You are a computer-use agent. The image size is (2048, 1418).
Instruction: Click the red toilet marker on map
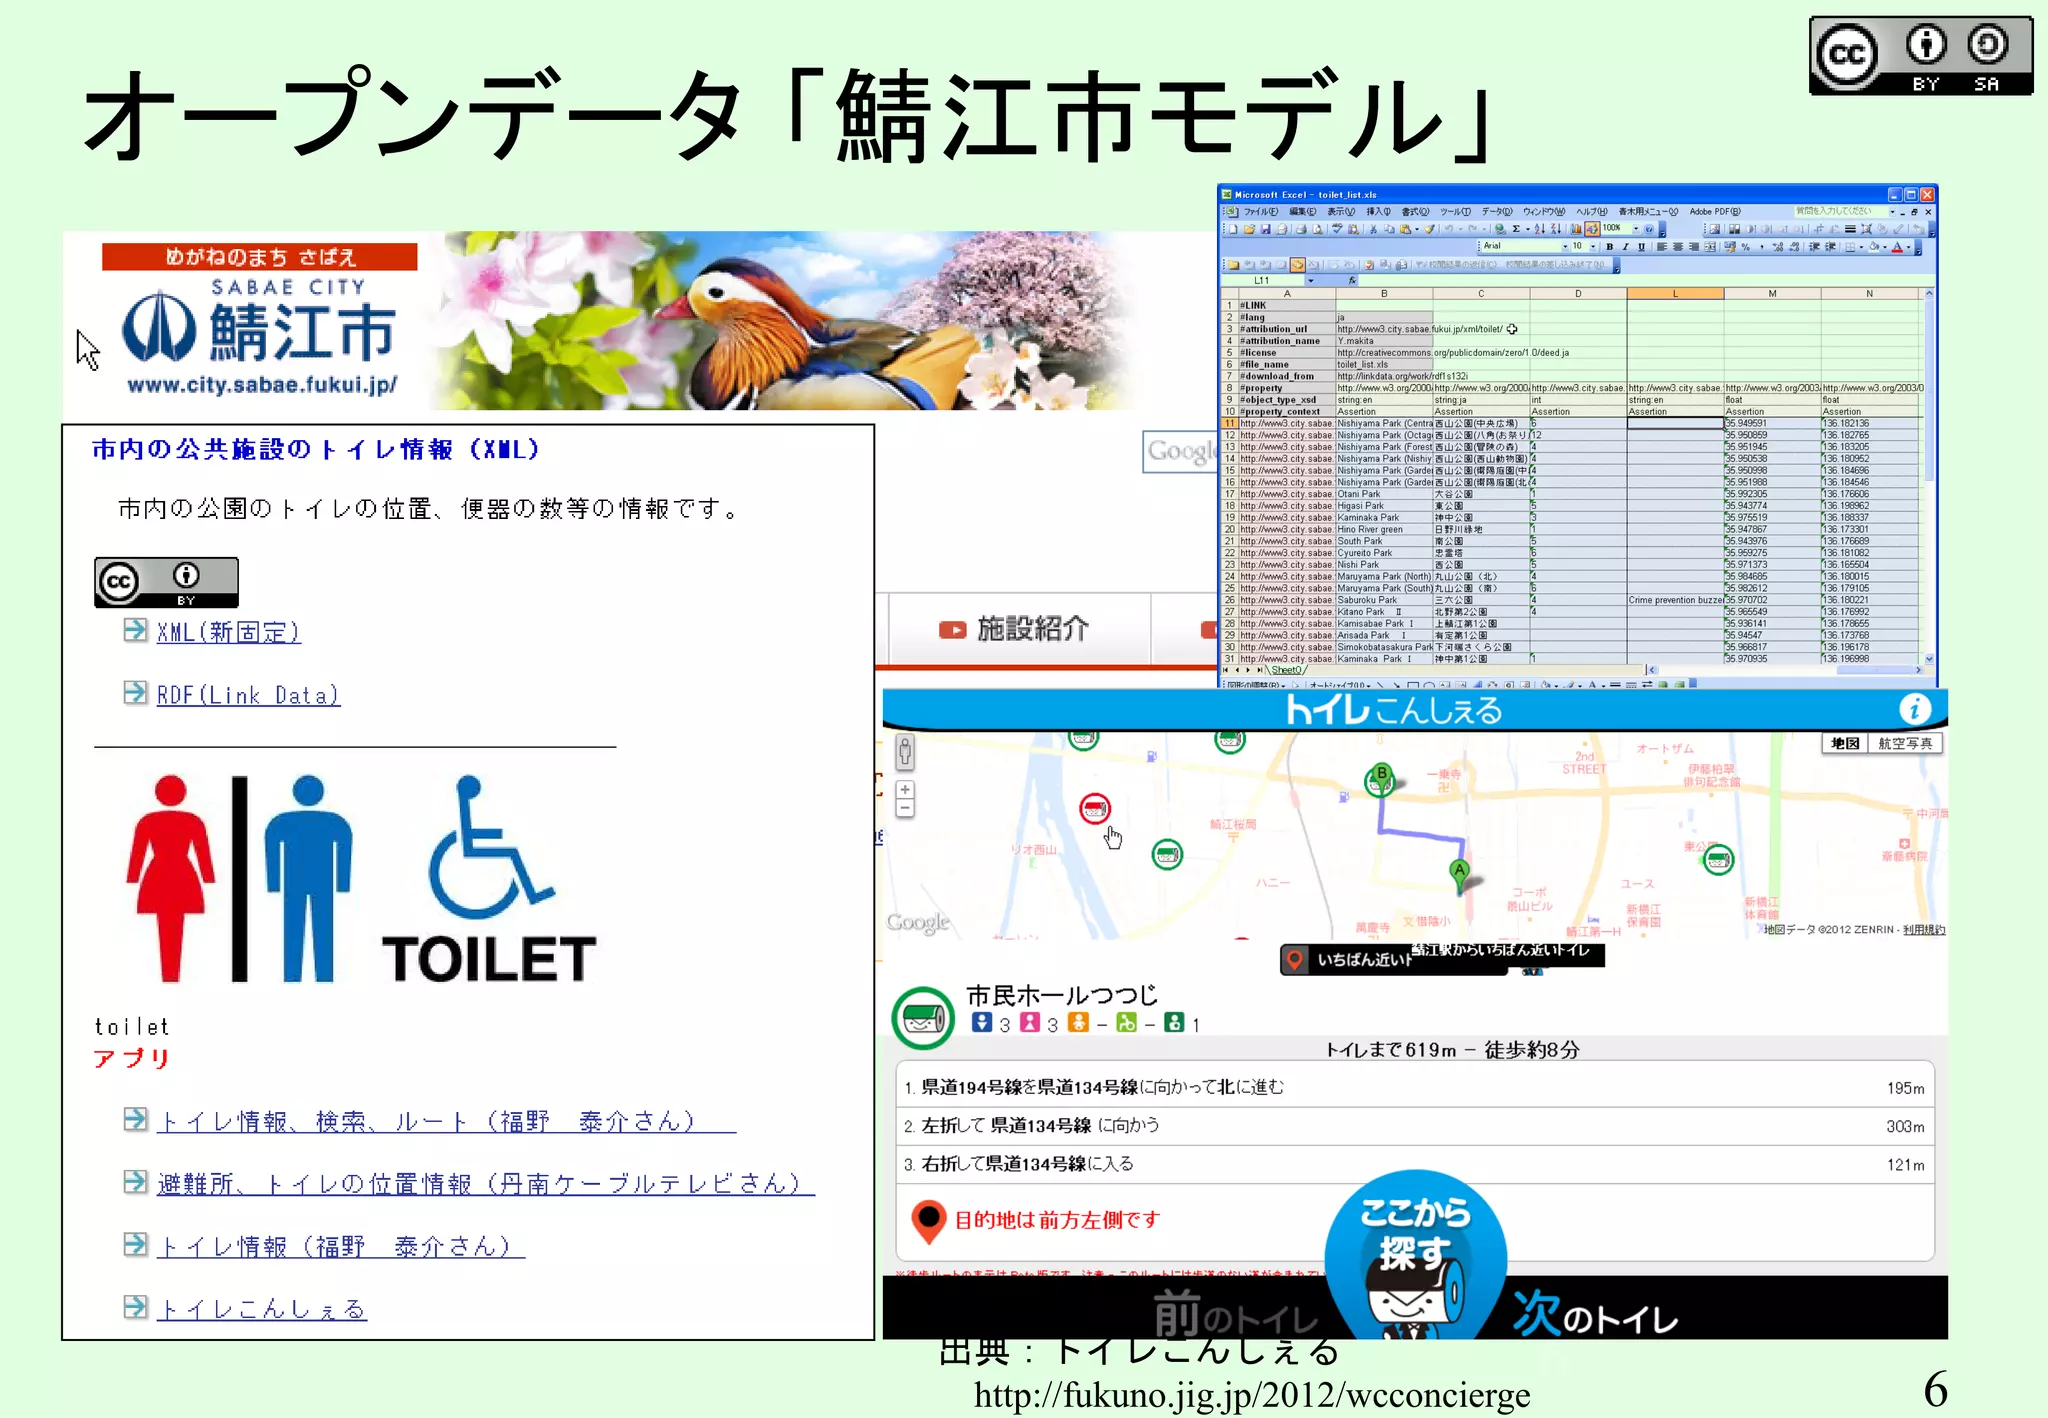coord(1095,808)
